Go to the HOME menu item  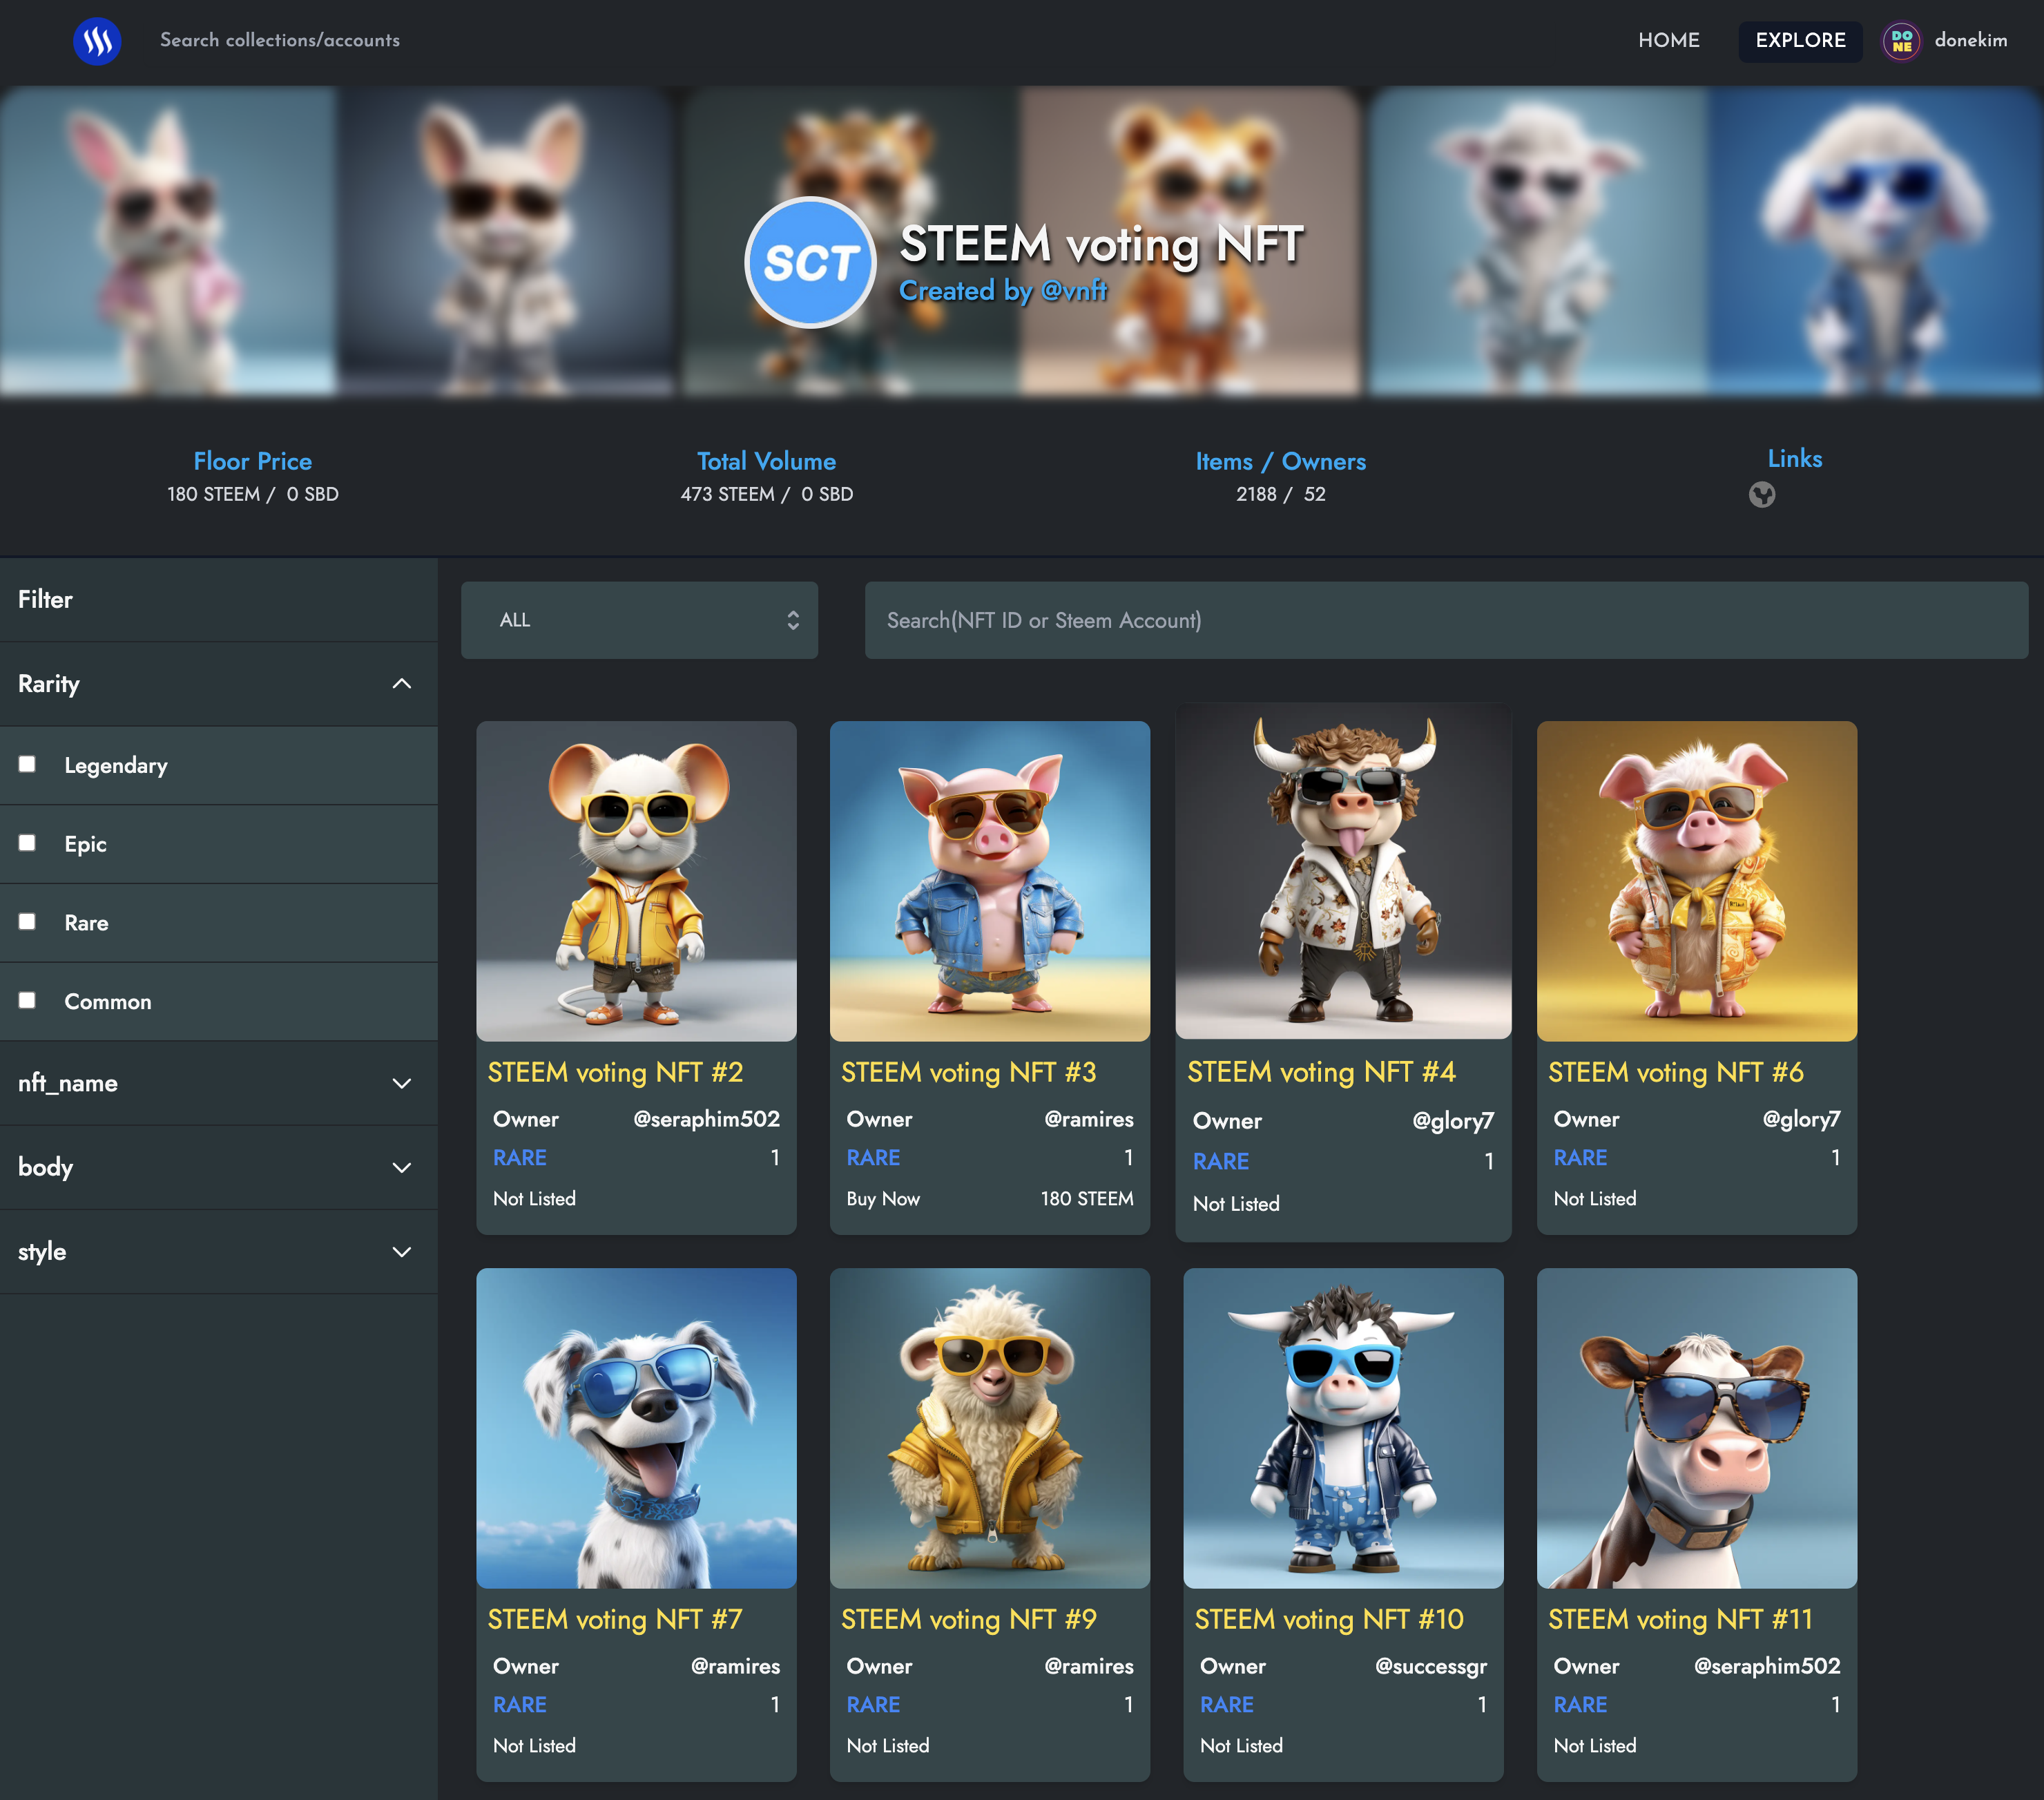[x=1668, y=41]
